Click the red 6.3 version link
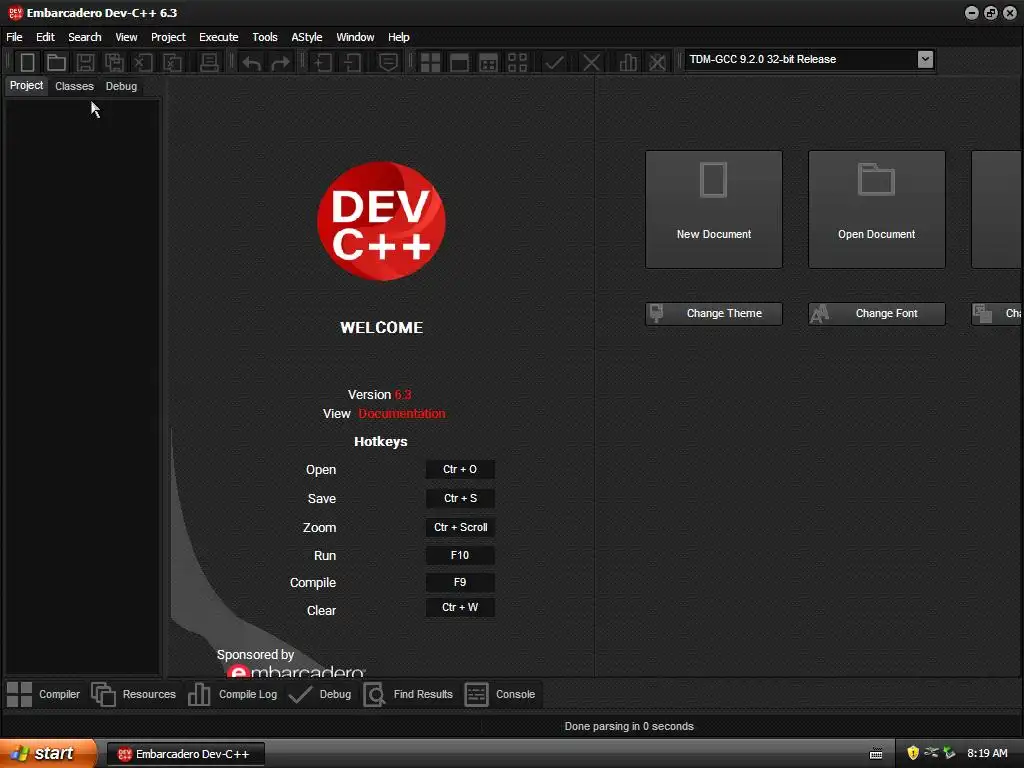 tap(403, 394)
